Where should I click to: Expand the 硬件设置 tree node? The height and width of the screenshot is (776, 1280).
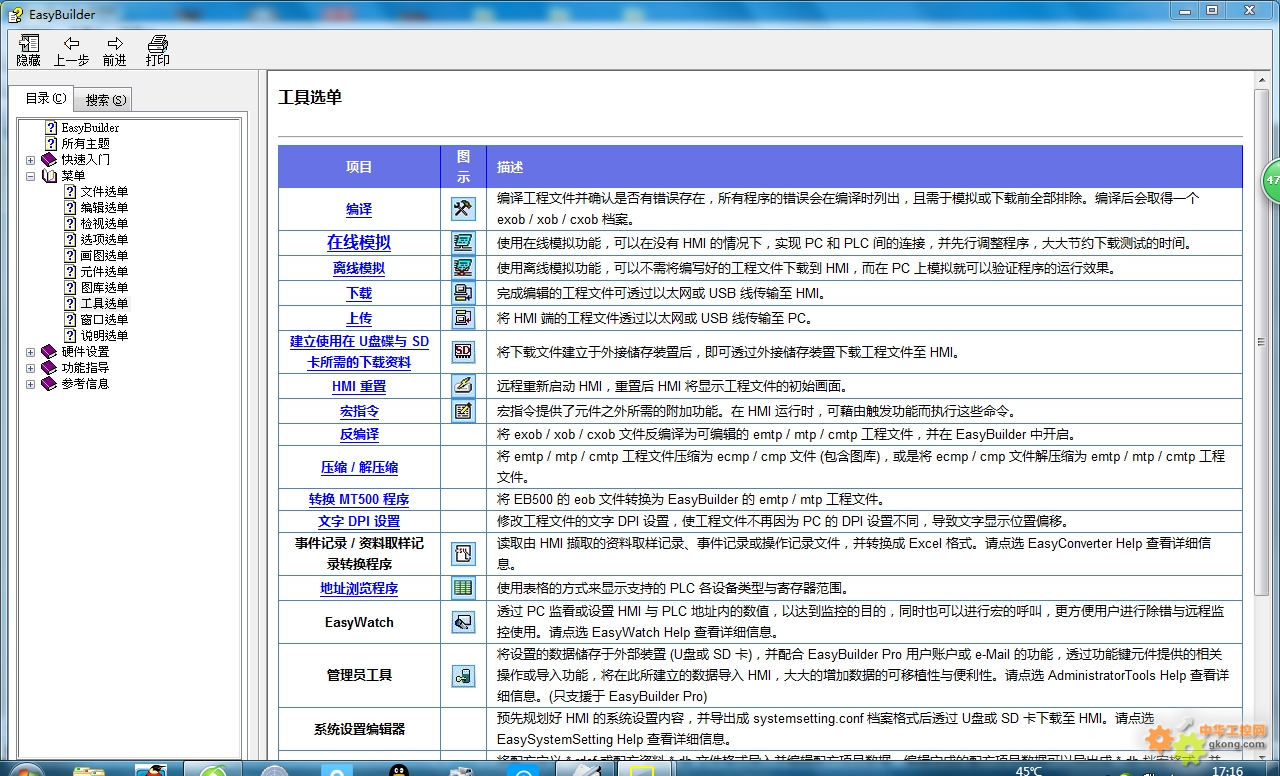[x=30, y=352]
